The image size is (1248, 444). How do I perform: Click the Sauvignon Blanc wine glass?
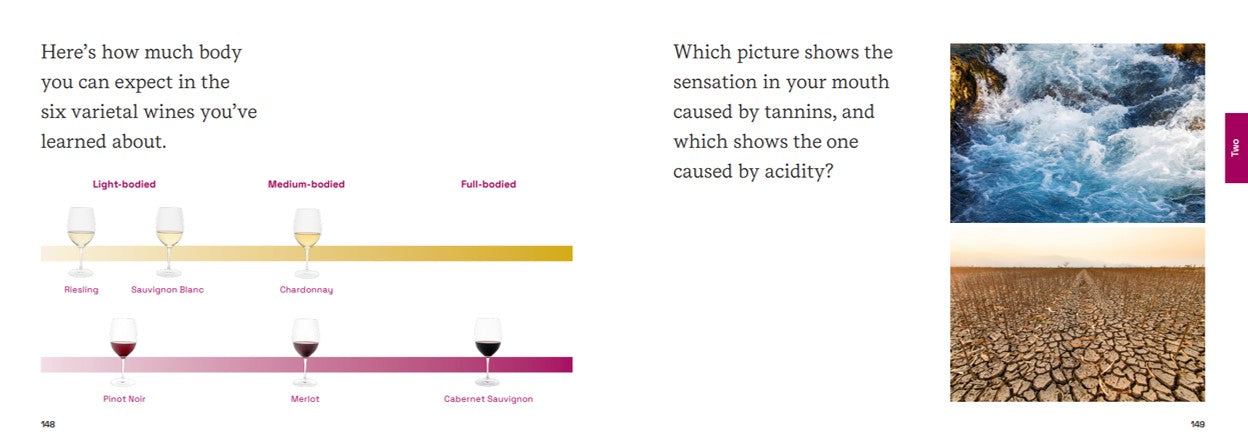pyautogui.click(x=170, y=240)
